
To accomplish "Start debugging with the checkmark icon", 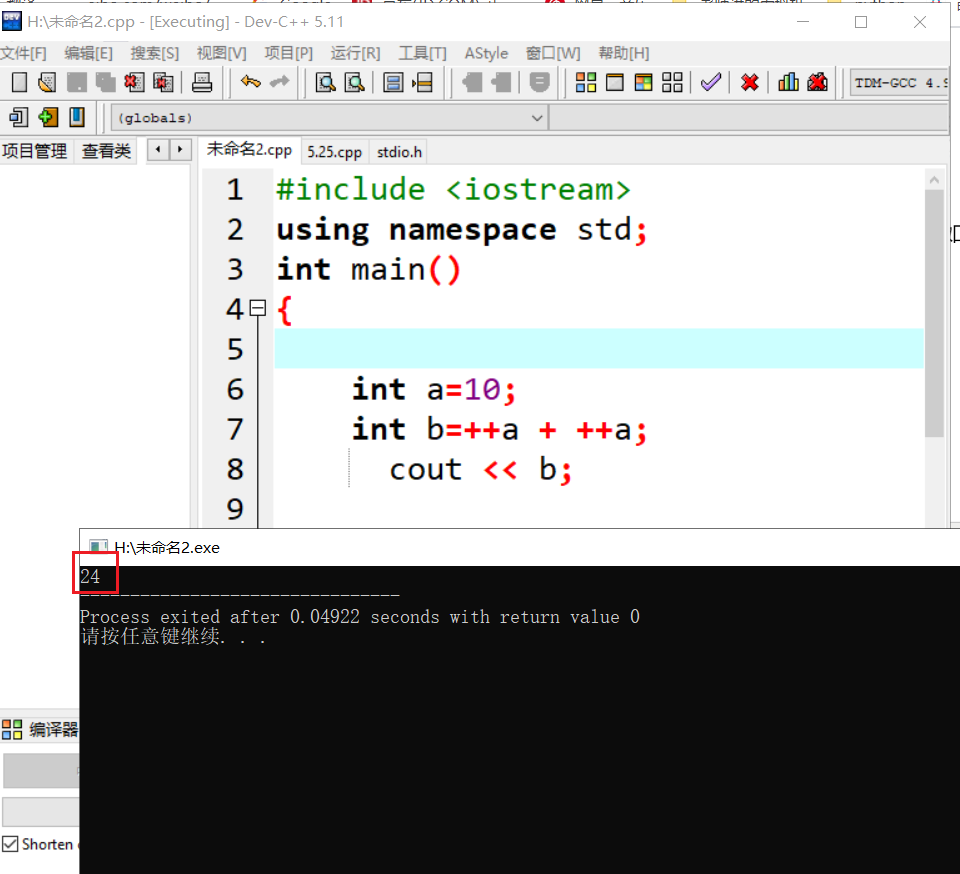I will [x=711, y=81].
